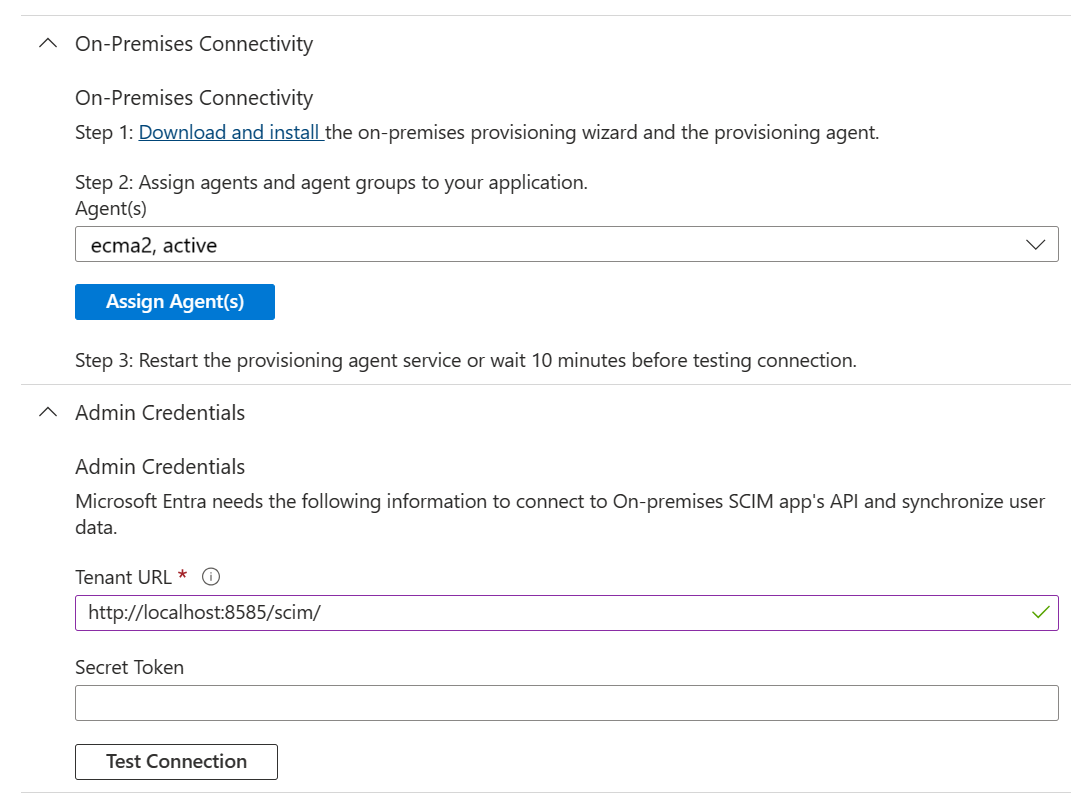Click the red required asterisk by Tenant URL

click(182, 575)
